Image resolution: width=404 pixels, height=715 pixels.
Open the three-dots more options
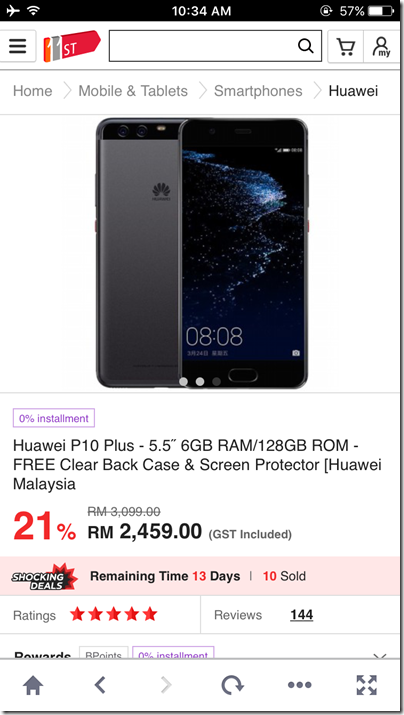[x=300, y=685]
